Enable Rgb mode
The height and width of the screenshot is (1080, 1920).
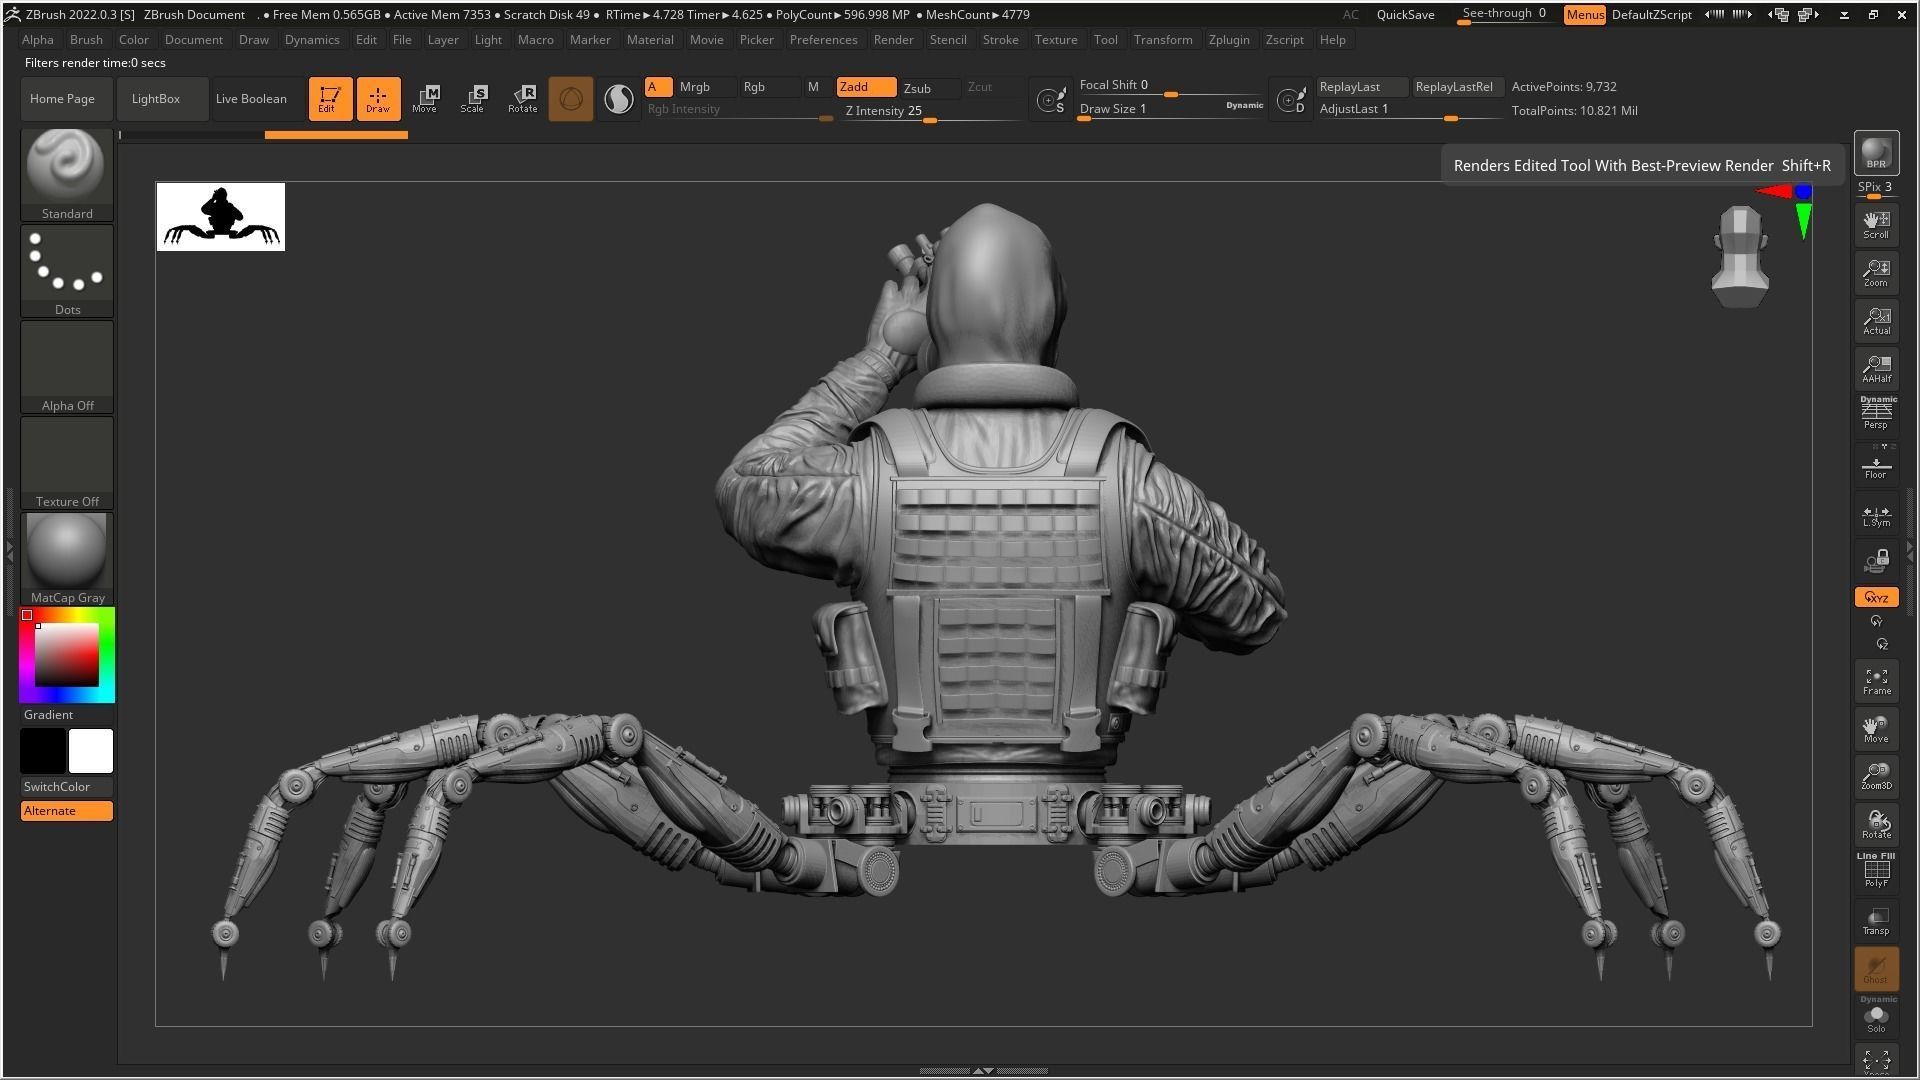[769, 87]
